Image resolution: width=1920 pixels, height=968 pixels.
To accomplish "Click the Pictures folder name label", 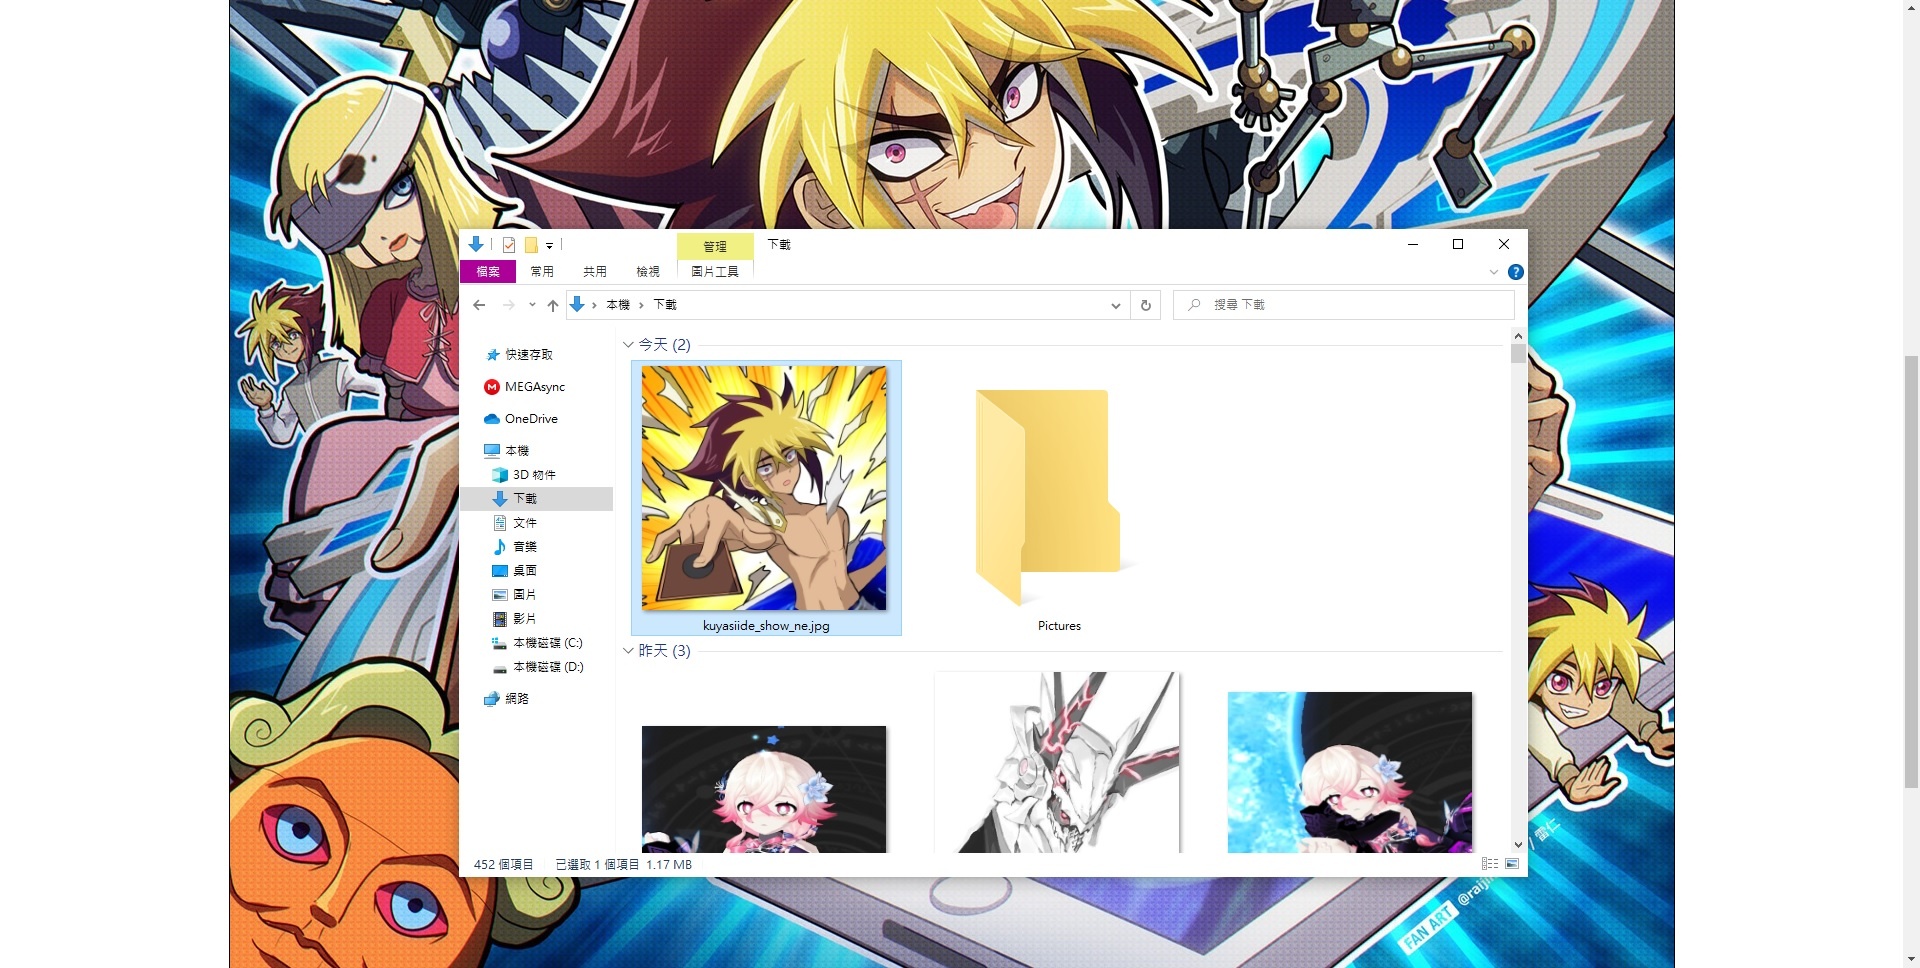I will click(1059, 626).
